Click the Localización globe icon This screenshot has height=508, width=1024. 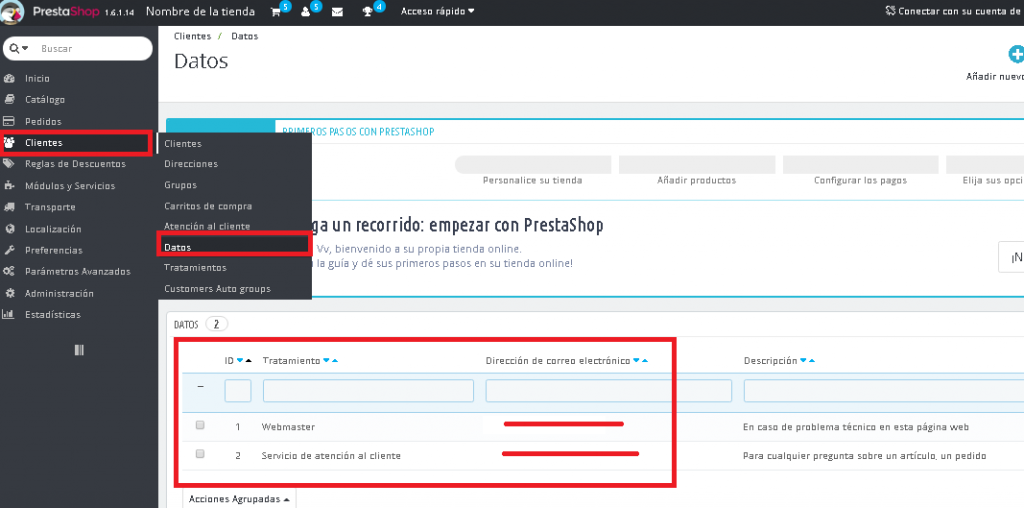point(9,229)
